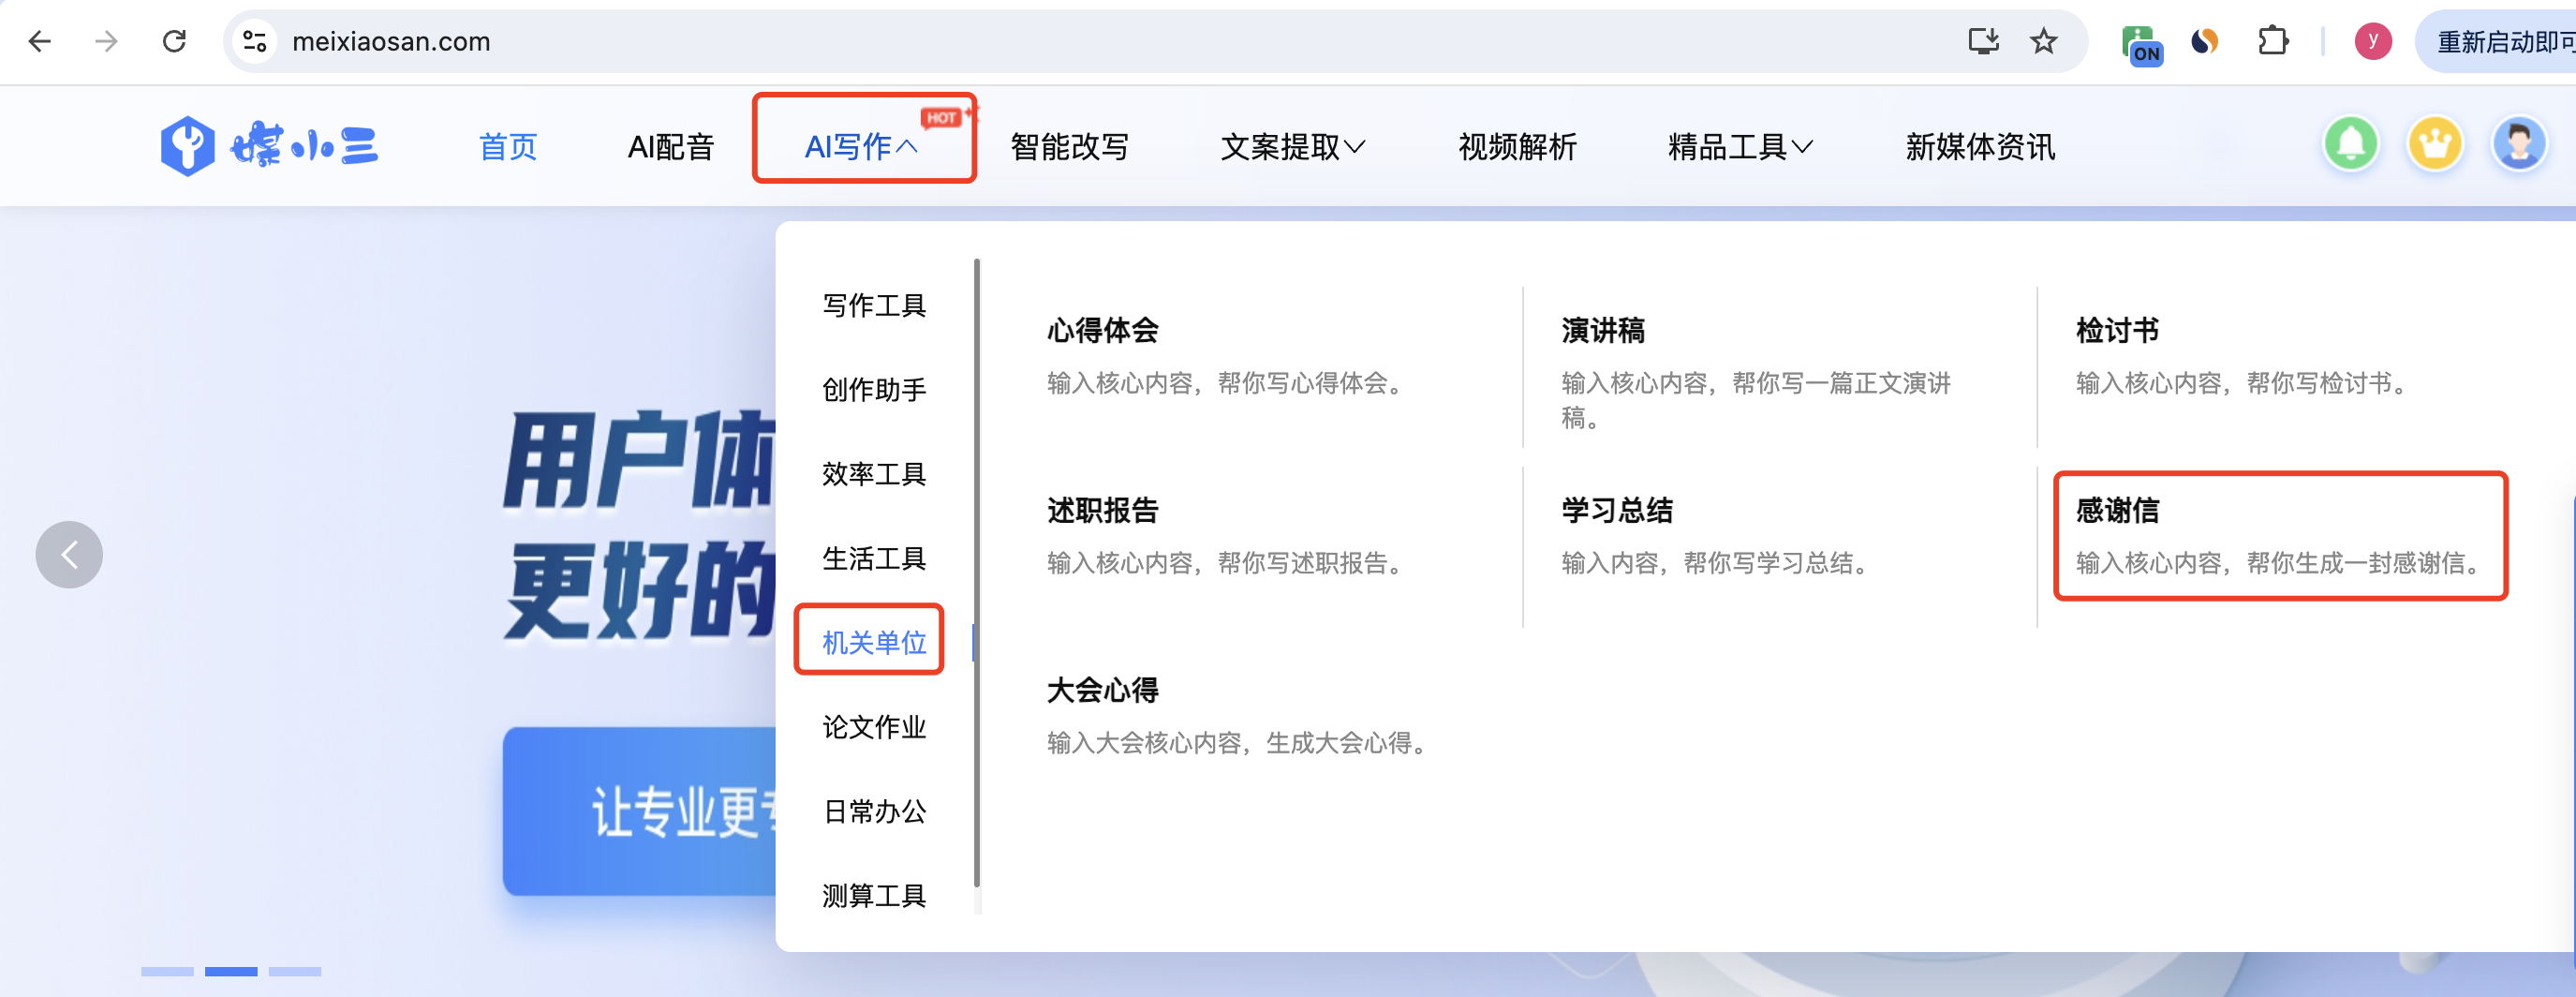This screenshot has width=2576, height=997.
Task: Click the blue 让专业更 banner button
Action: pyautogui.click(x=639, y=811)
